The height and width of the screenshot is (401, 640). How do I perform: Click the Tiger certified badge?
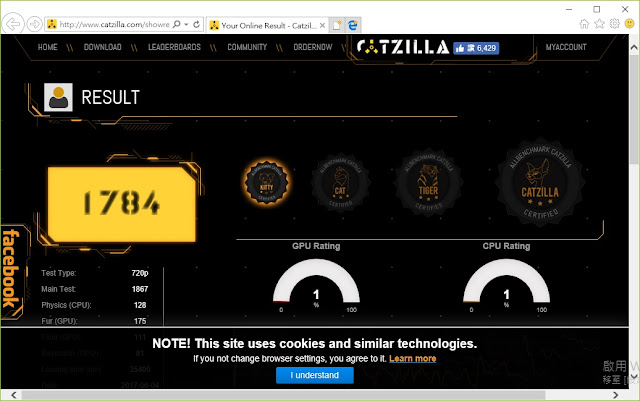tap(428, 182)
